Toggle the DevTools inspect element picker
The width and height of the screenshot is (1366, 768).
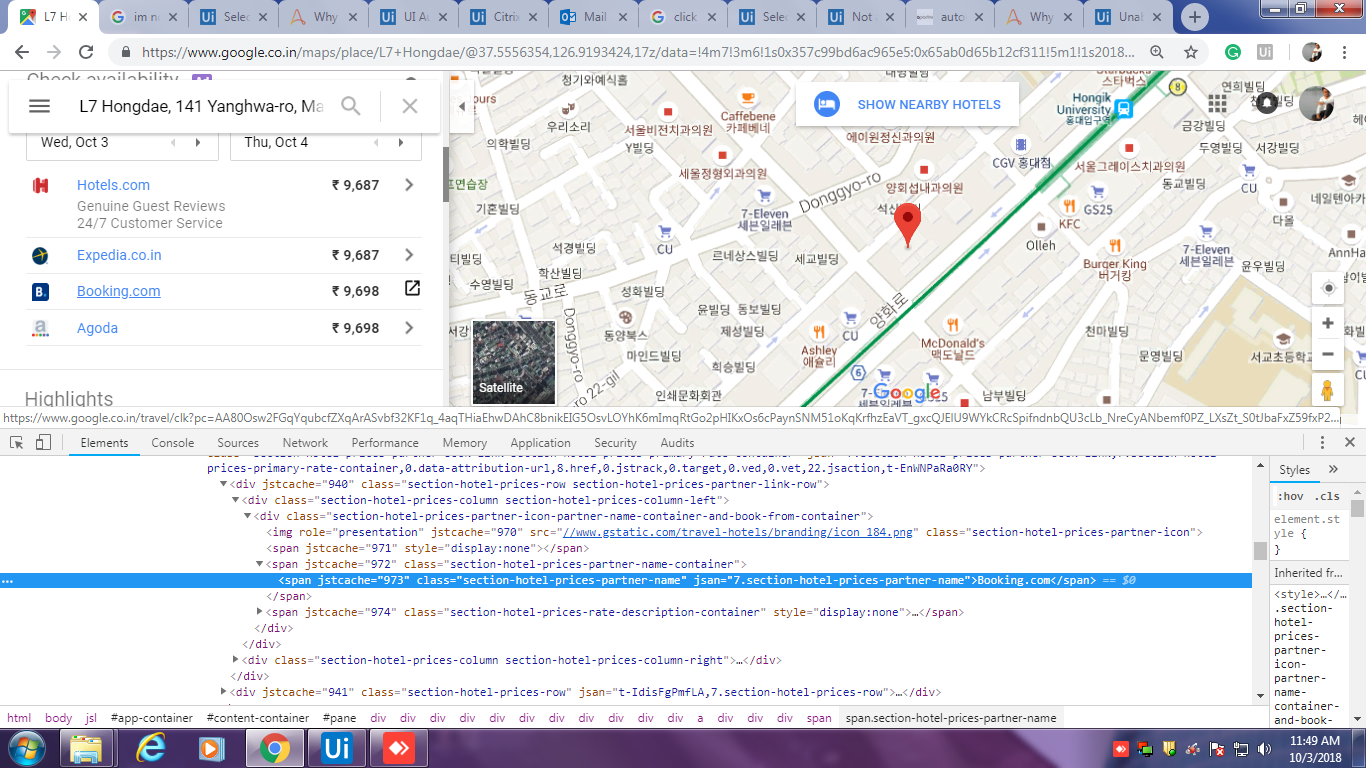coord(16,442)
